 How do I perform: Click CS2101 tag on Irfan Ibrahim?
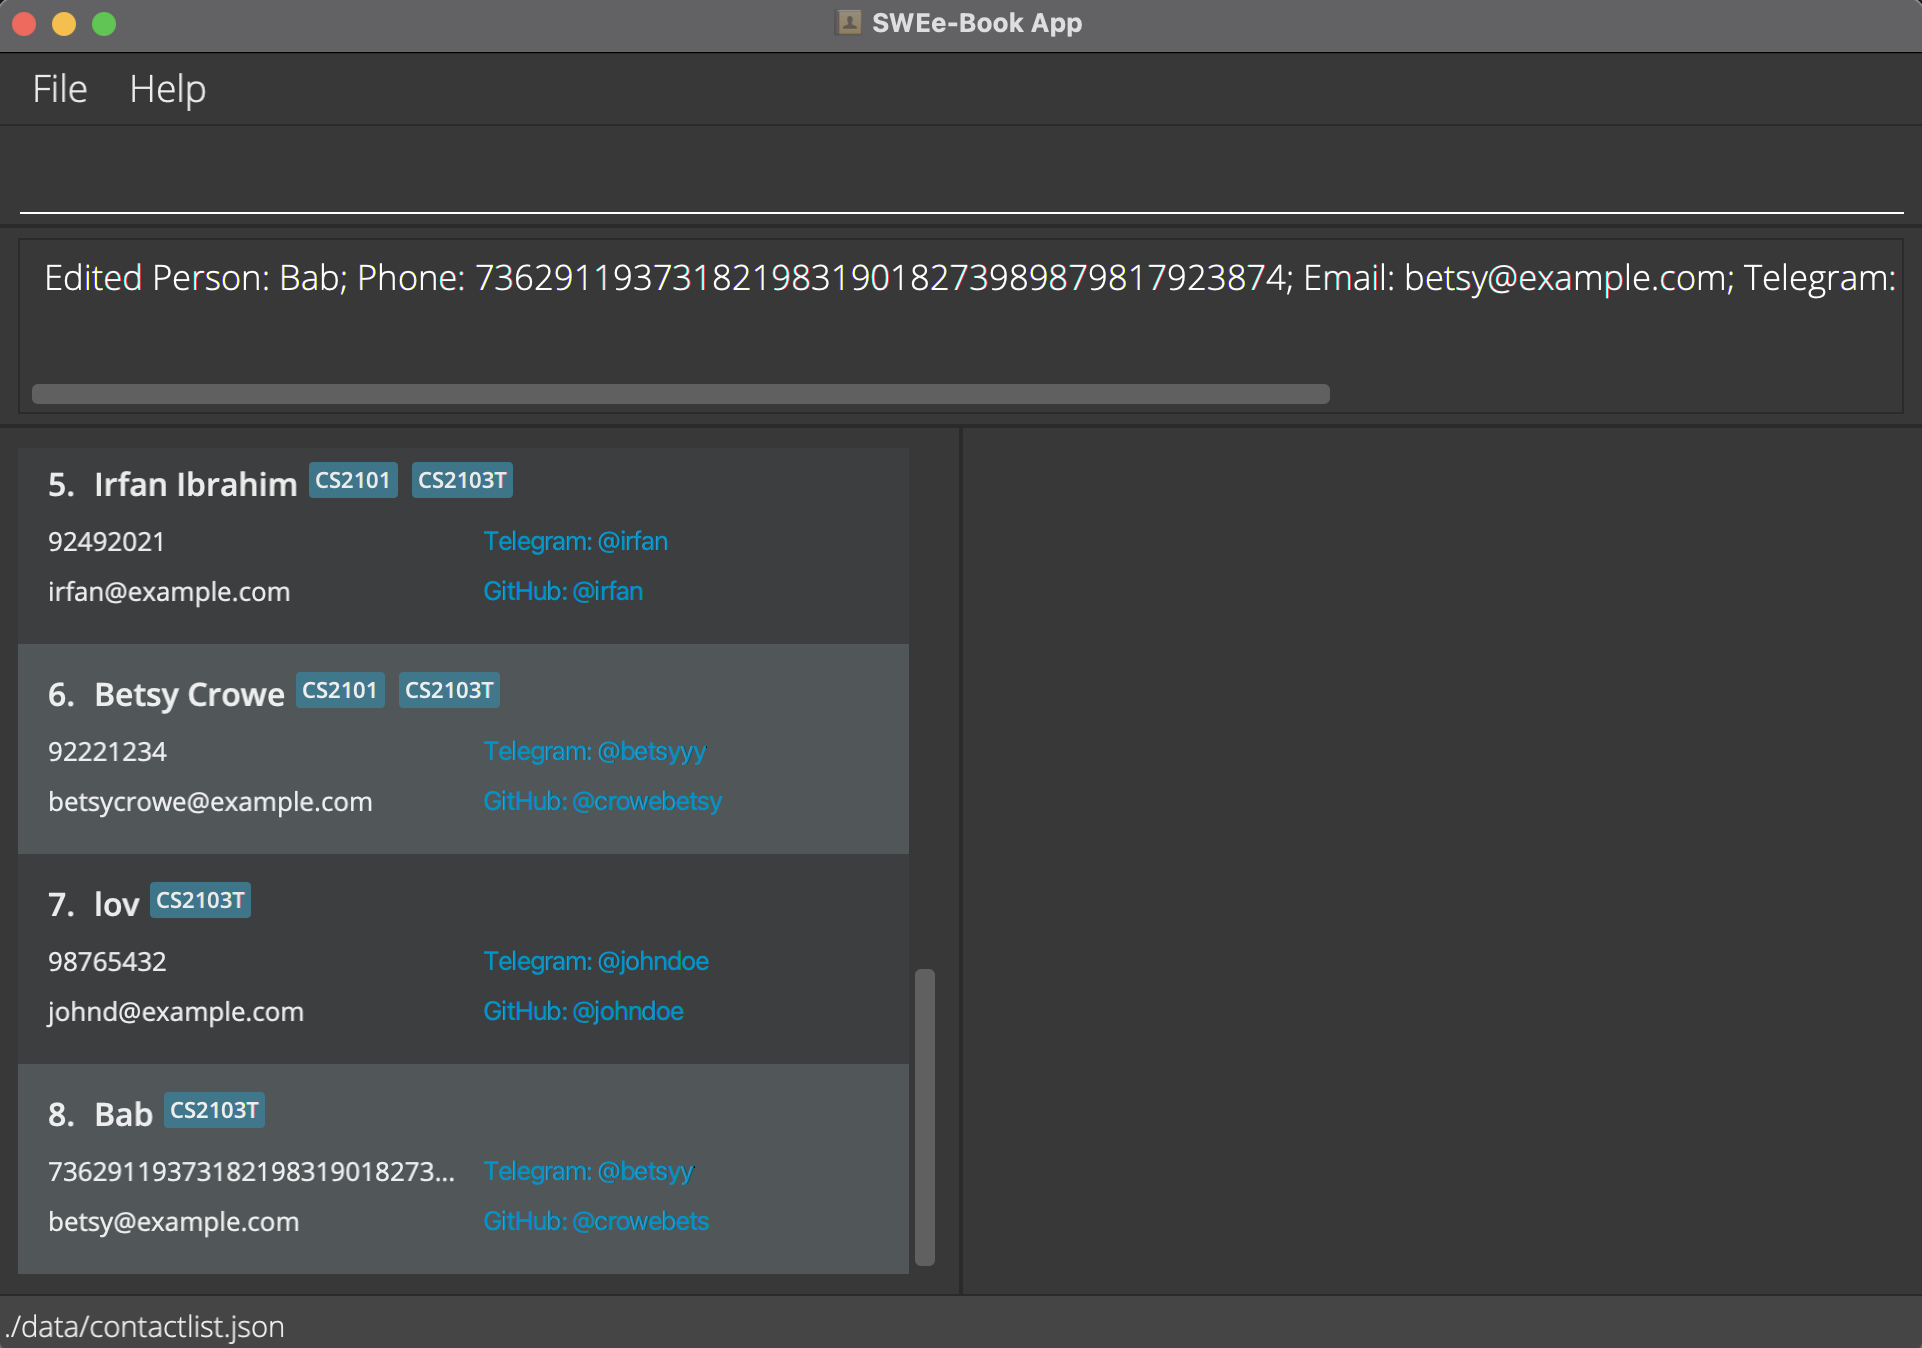point(352,480)
